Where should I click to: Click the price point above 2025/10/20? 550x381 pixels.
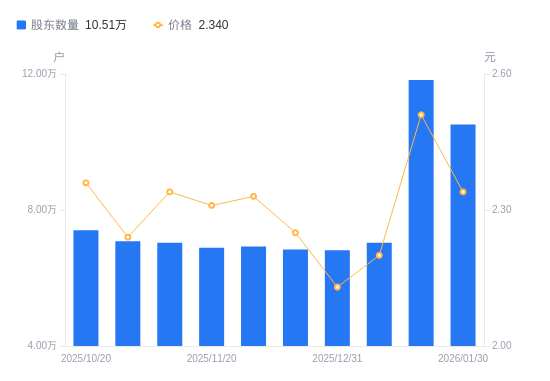(x=86, y=183)
